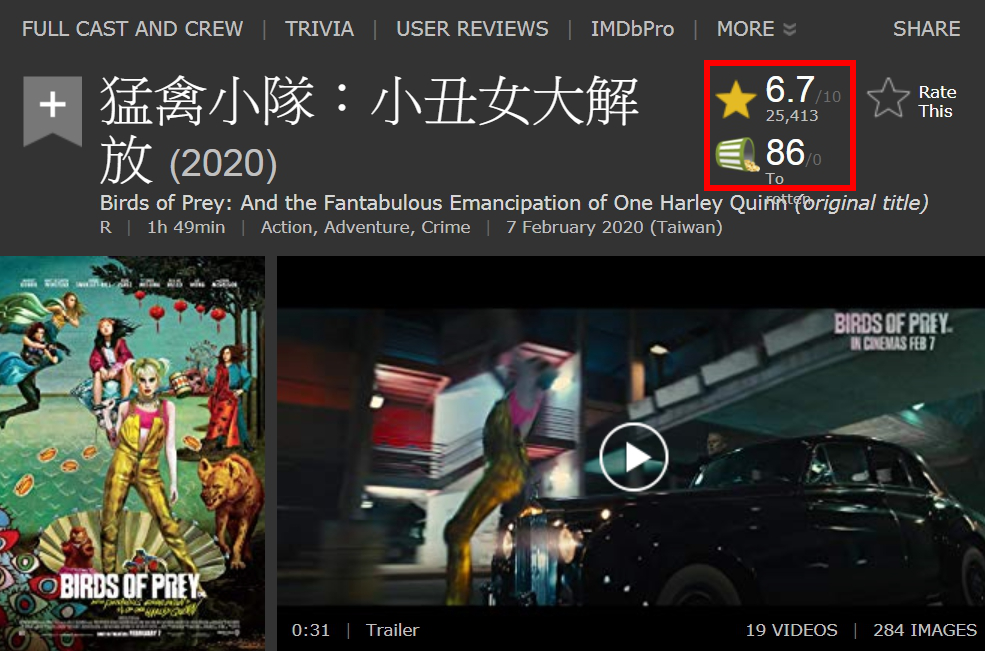985x651 pixels.
Task: Open the TRIVIA section
Action: click(319, 29)
